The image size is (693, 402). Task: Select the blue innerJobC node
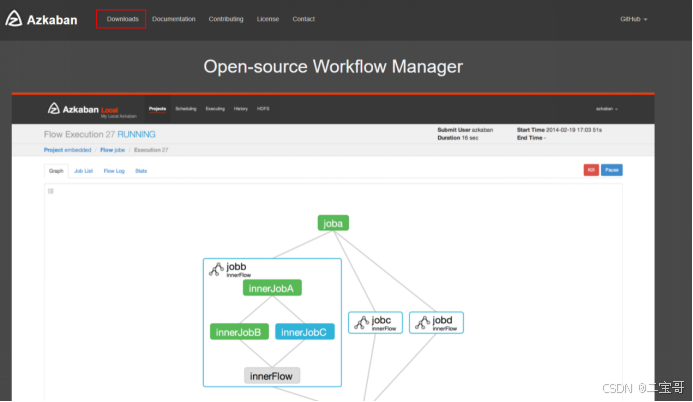[305, 332]
